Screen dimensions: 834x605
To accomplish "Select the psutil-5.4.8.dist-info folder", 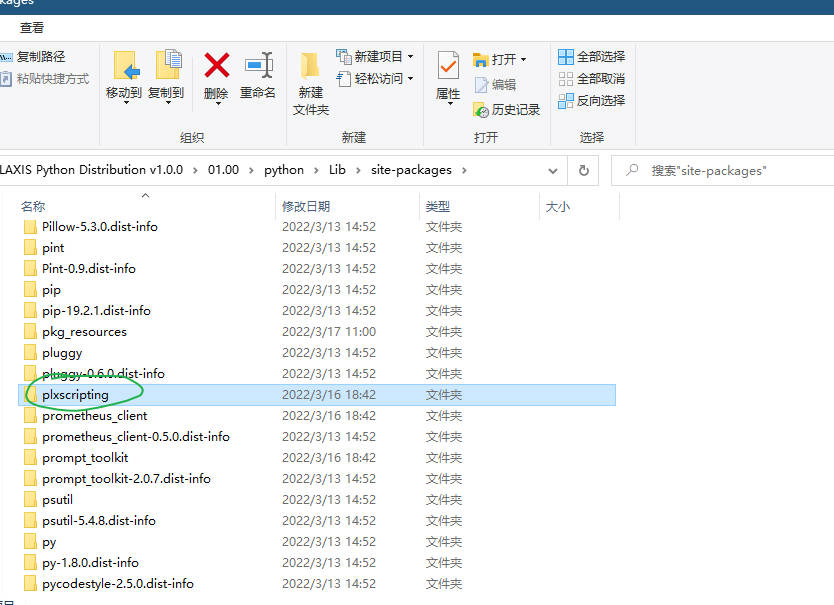I will [99, 520].
